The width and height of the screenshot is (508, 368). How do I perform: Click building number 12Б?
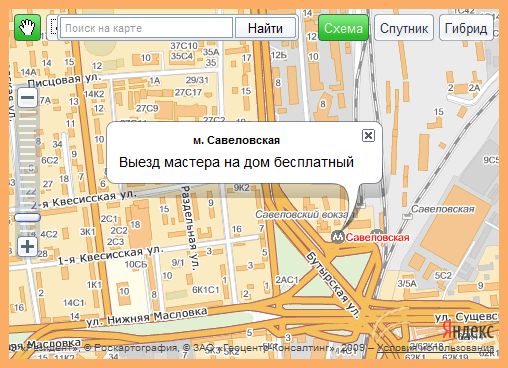coord(279,55)
